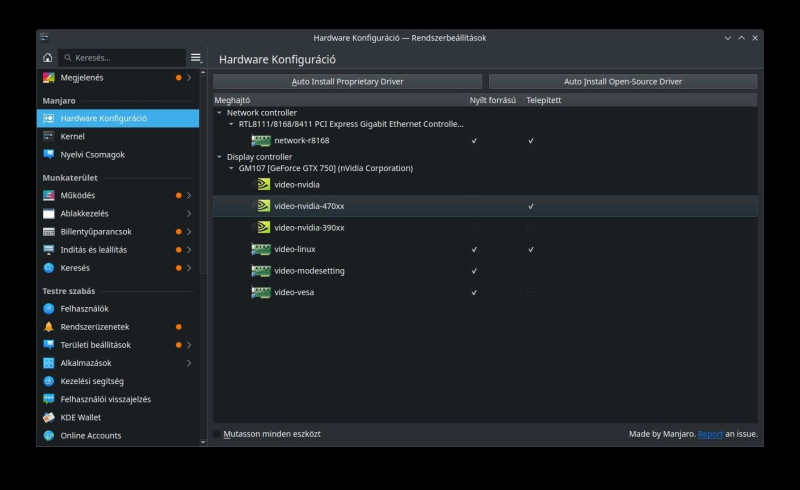Image resolution: width=800 pixels, height=490 pixels.
Task: Select the video-nvidia-470xx driver row
Action: pyautogui.click(x=485, y=206)
